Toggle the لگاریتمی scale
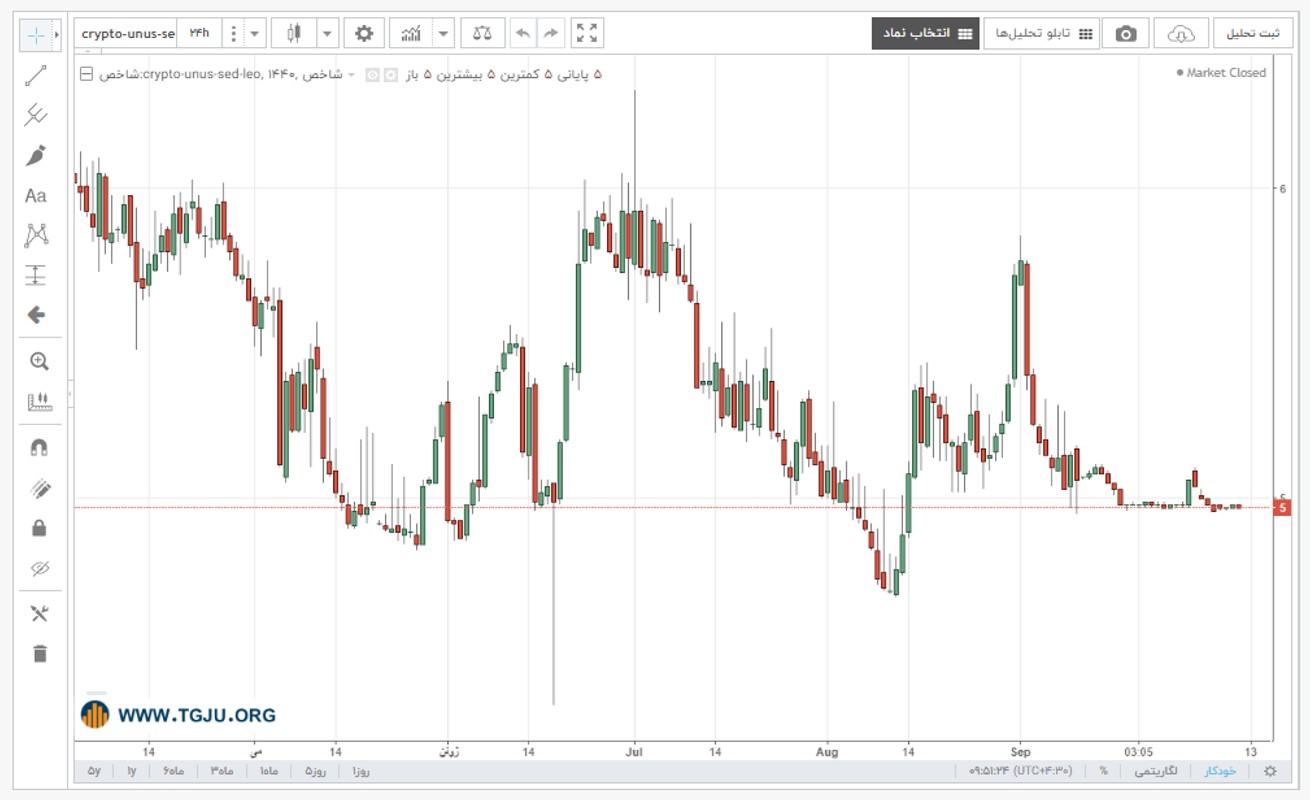The height and width of the screenshot is (800, 1310). click(1154, 771)
